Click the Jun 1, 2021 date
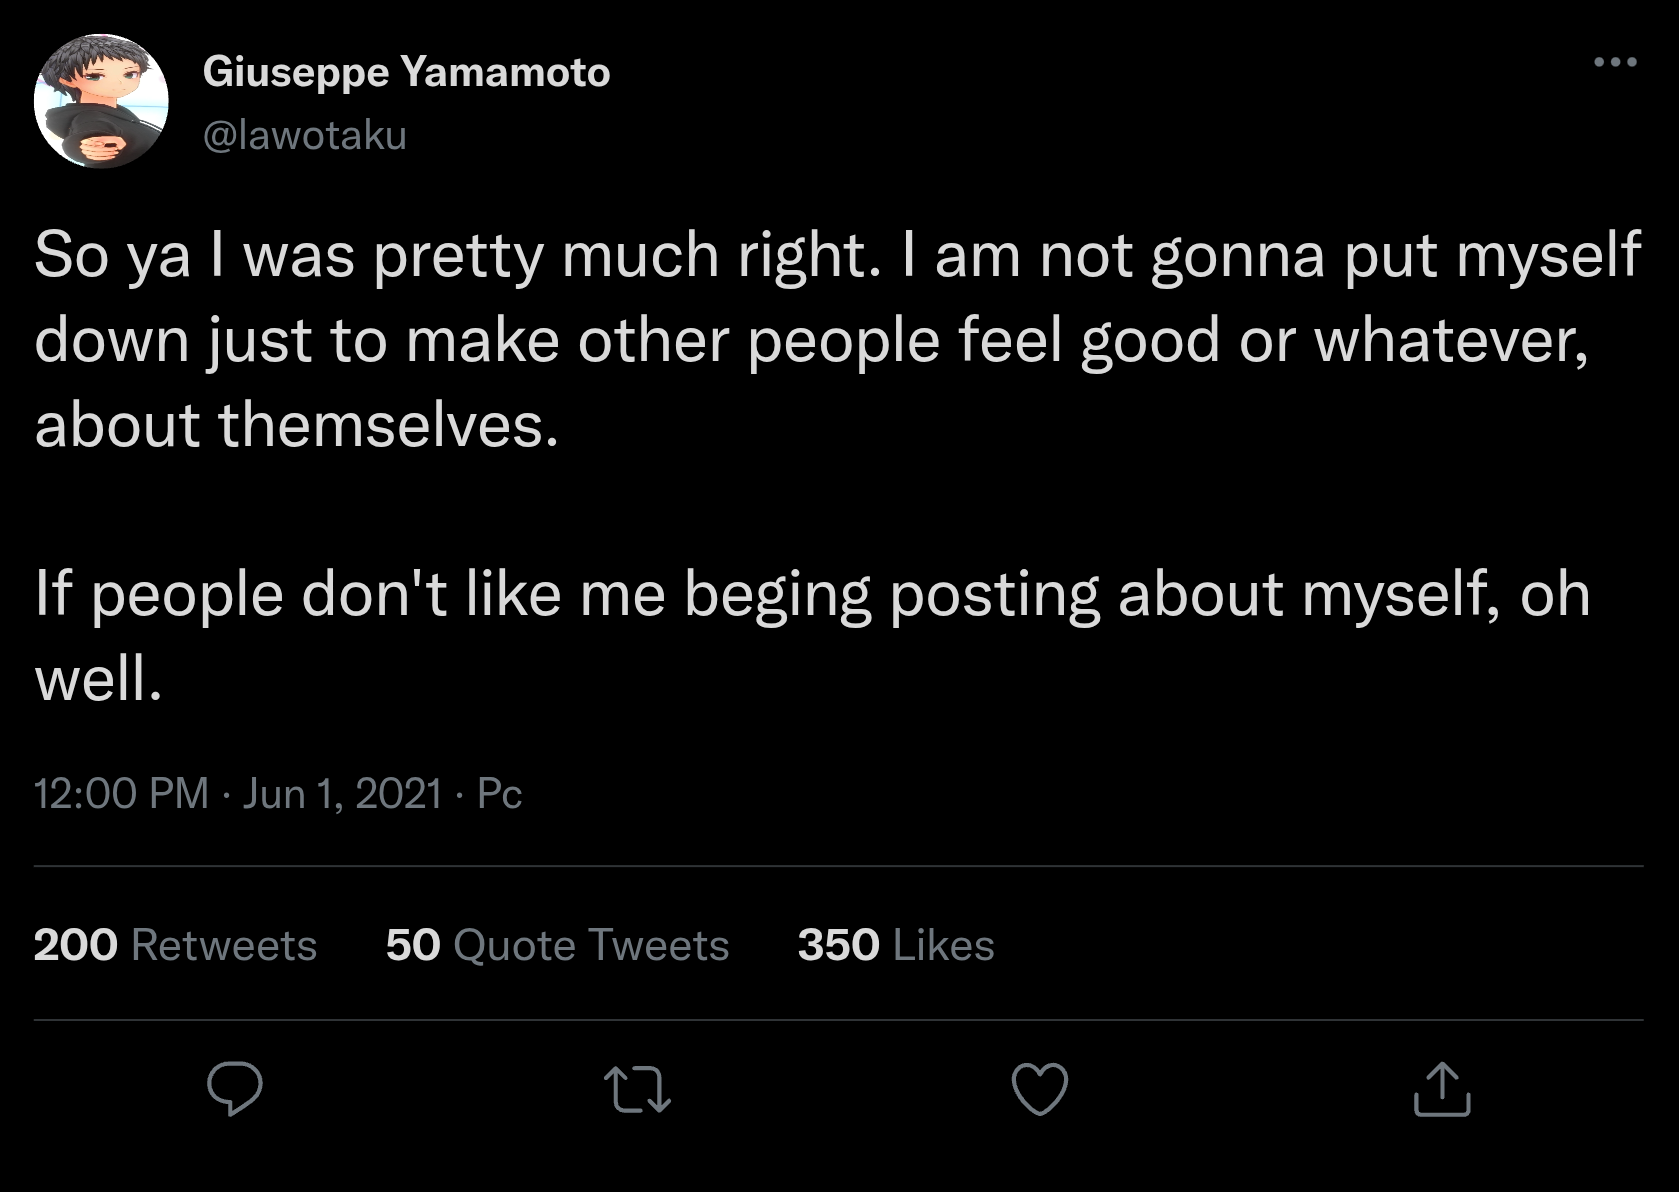Screen dimensions: 1679x1192 pos(341,793)
